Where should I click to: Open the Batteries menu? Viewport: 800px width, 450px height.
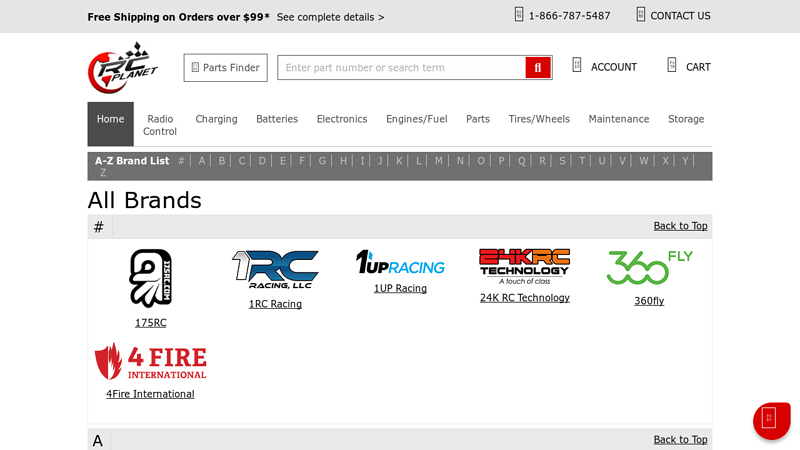277,119
